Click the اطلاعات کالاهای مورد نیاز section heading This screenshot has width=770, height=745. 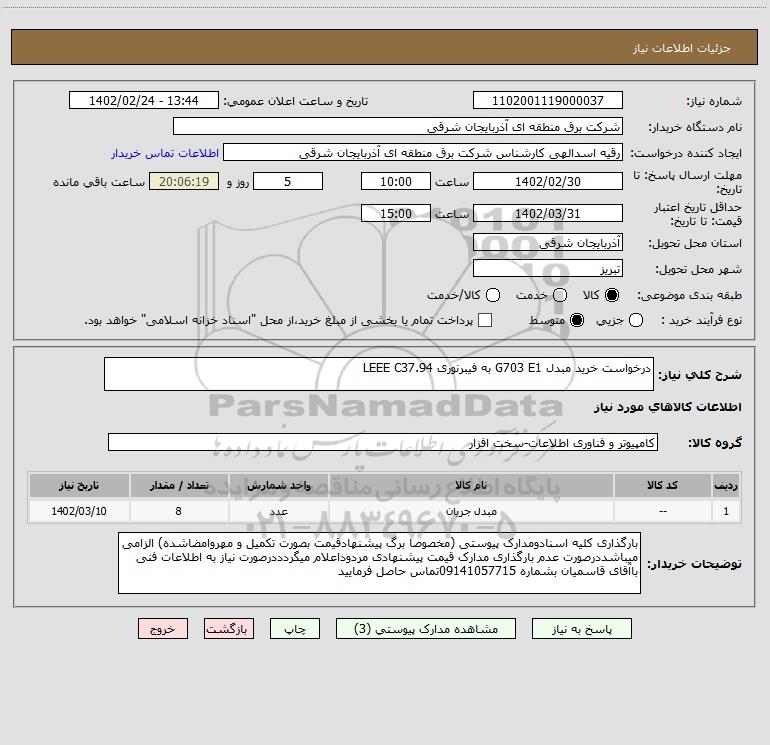point(667,407)
